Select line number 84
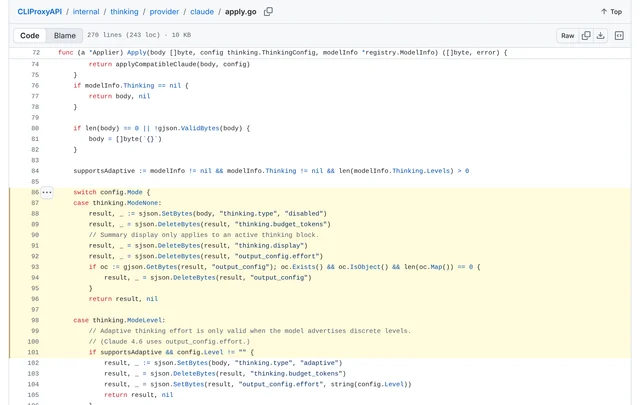This screenshot has width=640, height=405. pos(35,171)
